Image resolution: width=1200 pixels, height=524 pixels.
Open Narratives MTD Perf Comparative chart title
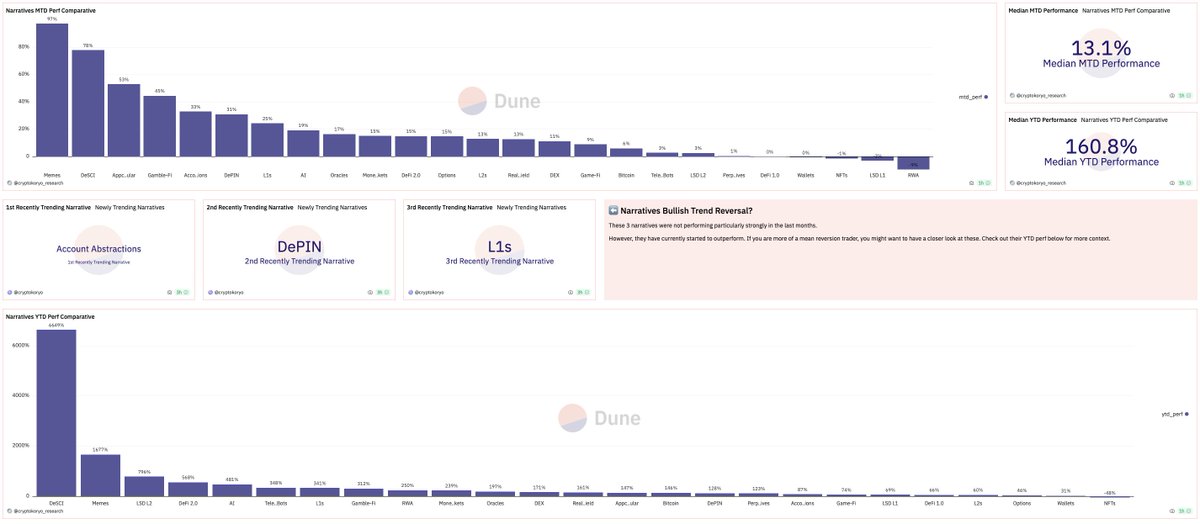[50, 10]
